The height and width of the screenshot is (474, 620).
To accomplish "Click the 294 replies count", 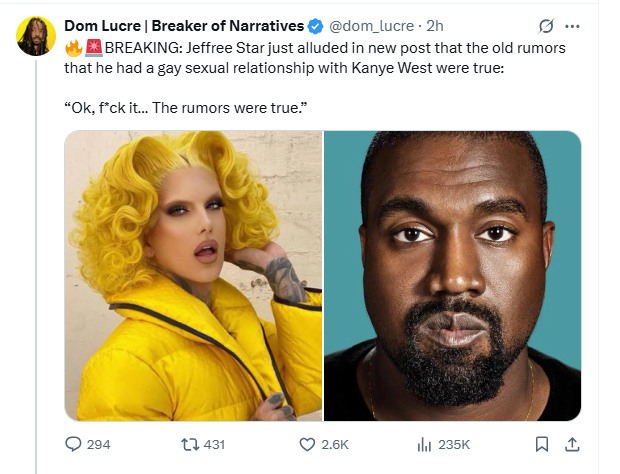I will pos(98,444).
